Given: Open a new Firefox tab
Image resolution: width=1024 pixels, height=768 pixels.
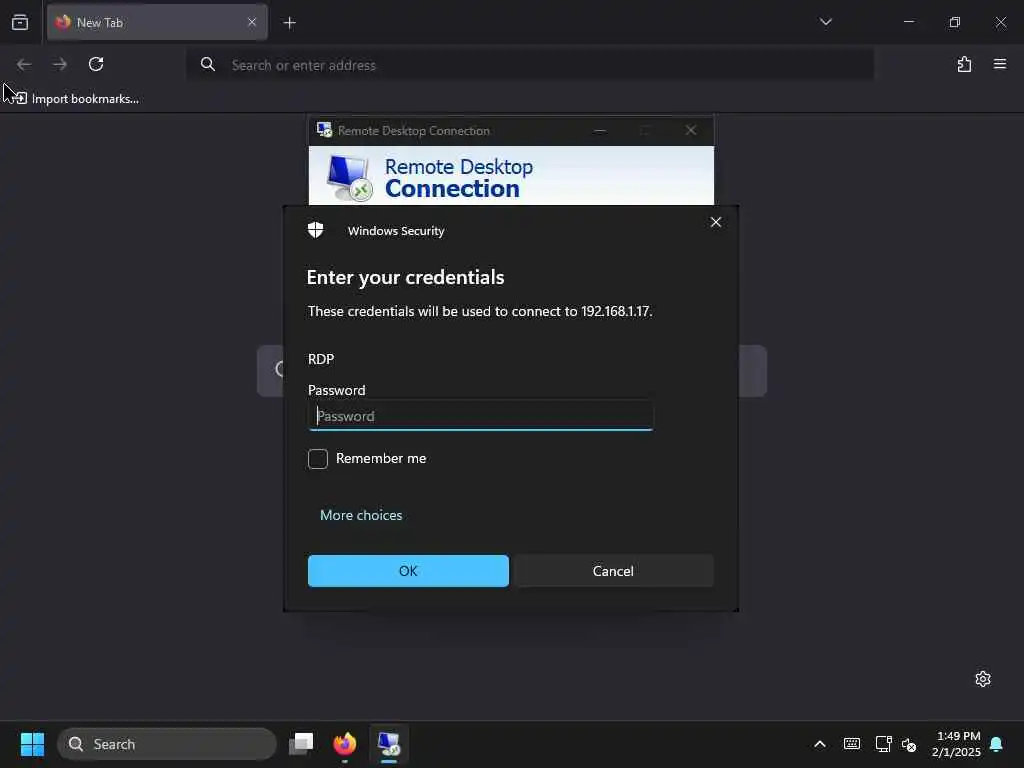Looking at the screenshot, I should click(x=289, y=23).
